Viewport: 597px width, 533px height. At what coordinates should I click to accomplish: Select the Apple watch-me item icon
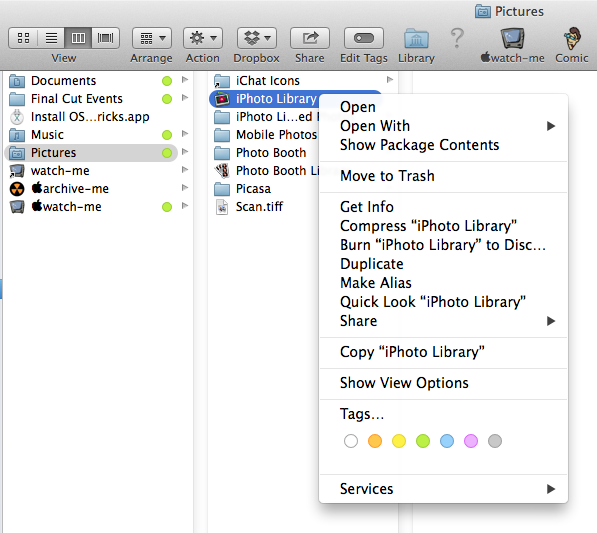(17, 207)
